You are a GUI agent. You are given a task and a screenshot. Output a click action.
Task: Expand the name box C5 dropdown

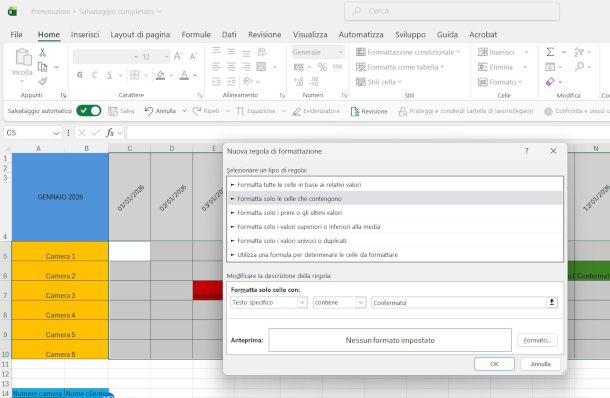pyautogui.click(x=56, y=133)
